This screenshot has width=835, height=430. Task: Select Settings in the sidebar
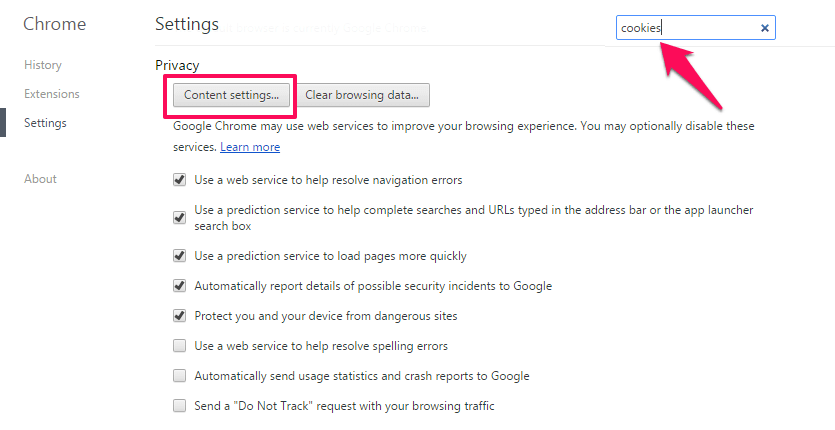(x=45, y=123)
